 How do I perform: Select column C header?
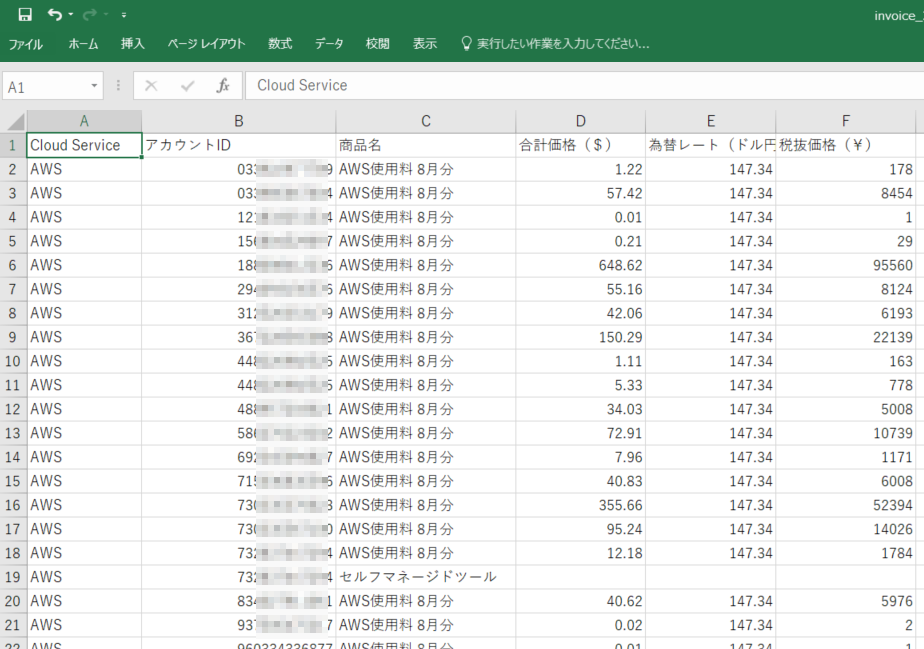click(425, 121)
